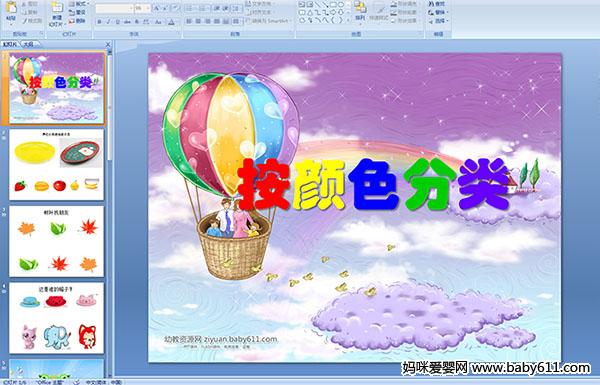This screenshot has height=385, width=600.
Task: Toggle Bold formatting
Action: tap(99, 22)
